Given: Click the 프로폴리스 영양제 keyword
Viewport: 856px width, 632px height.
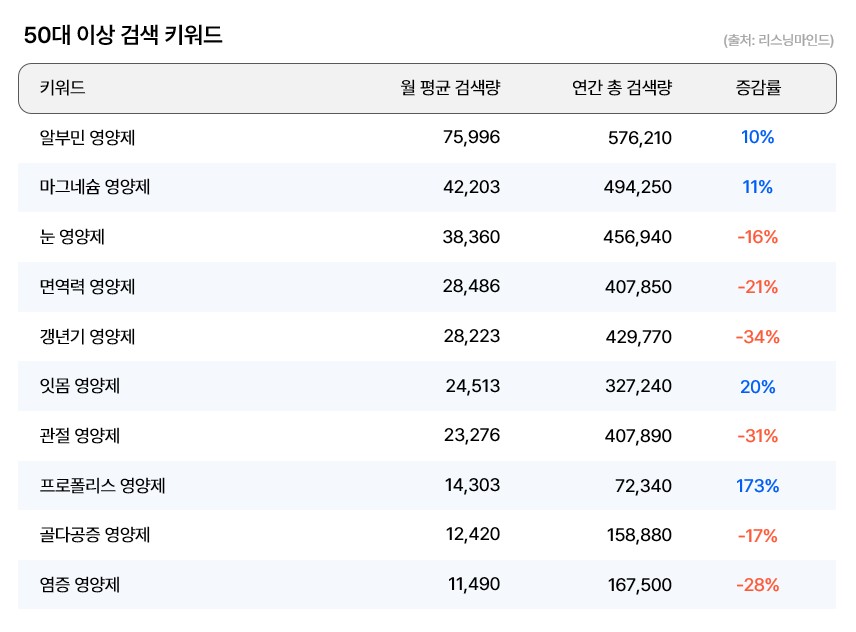Looking at the screenshot, I should coord(102,486).
